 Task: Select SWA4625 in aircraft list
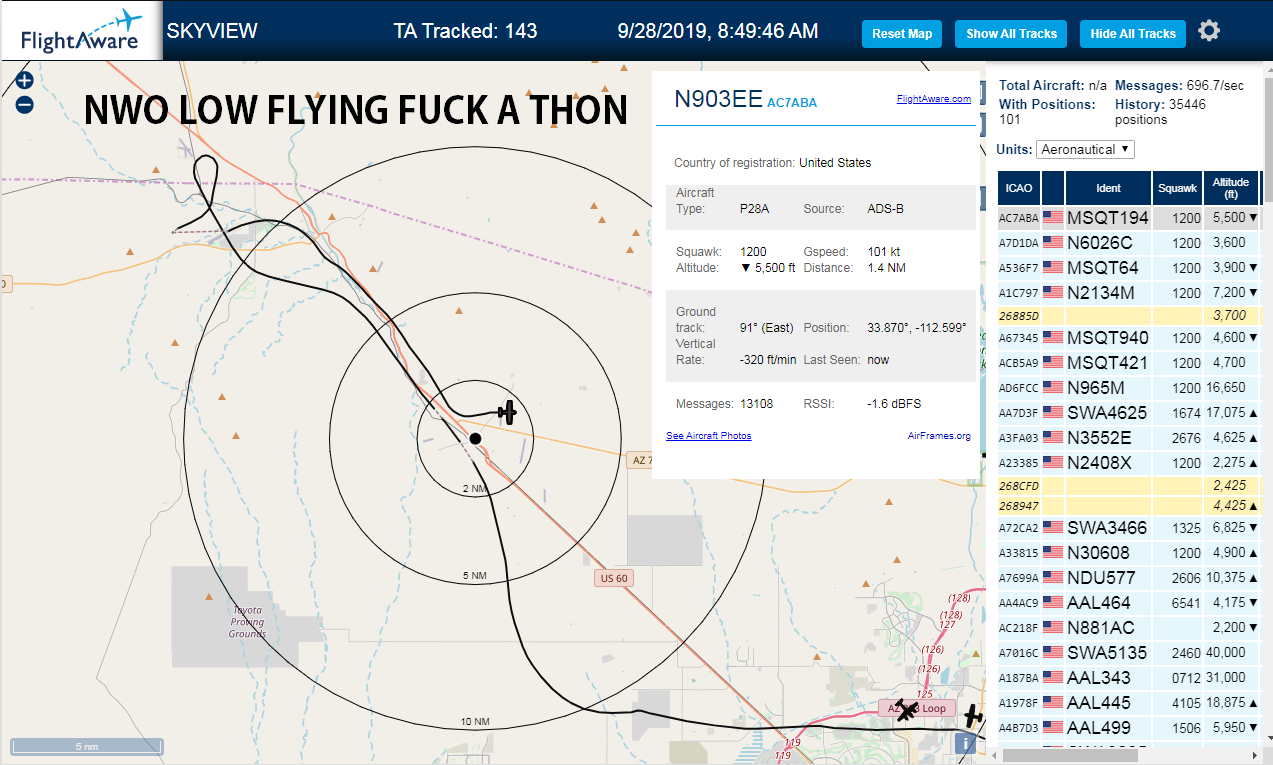point(1128,412)
